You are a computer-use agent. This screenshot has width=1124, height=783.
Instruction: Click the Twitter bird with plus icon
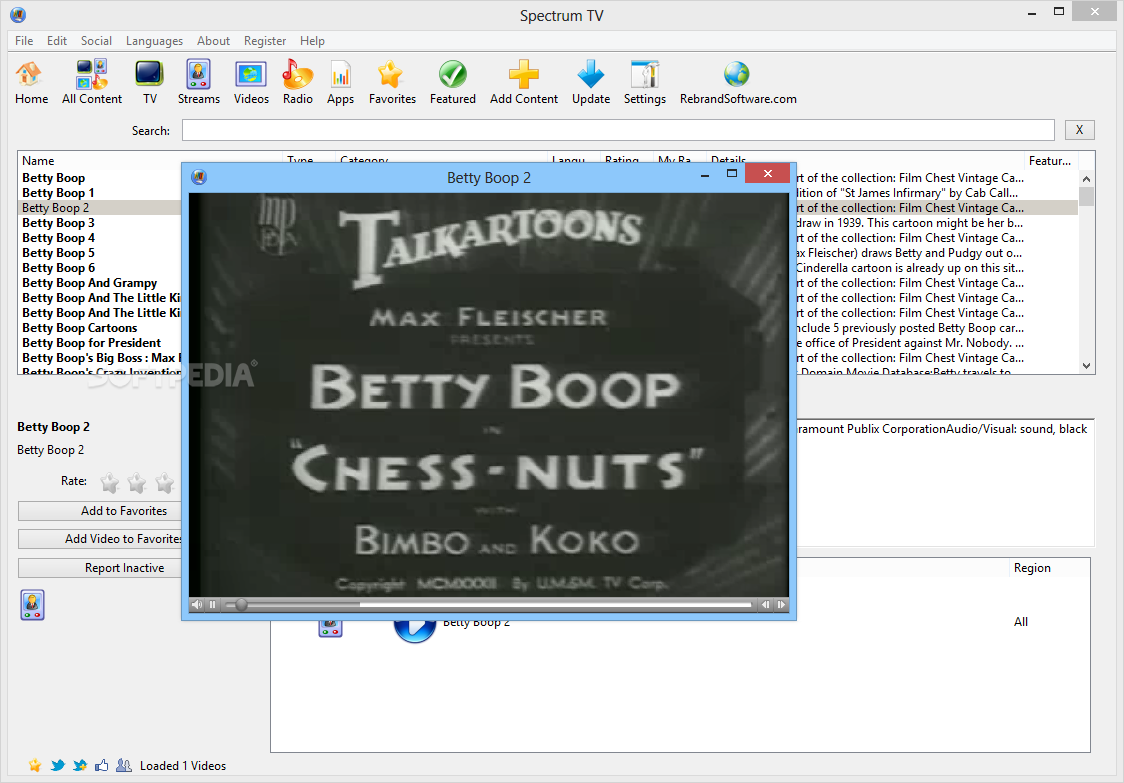click(x=80, y=766)
